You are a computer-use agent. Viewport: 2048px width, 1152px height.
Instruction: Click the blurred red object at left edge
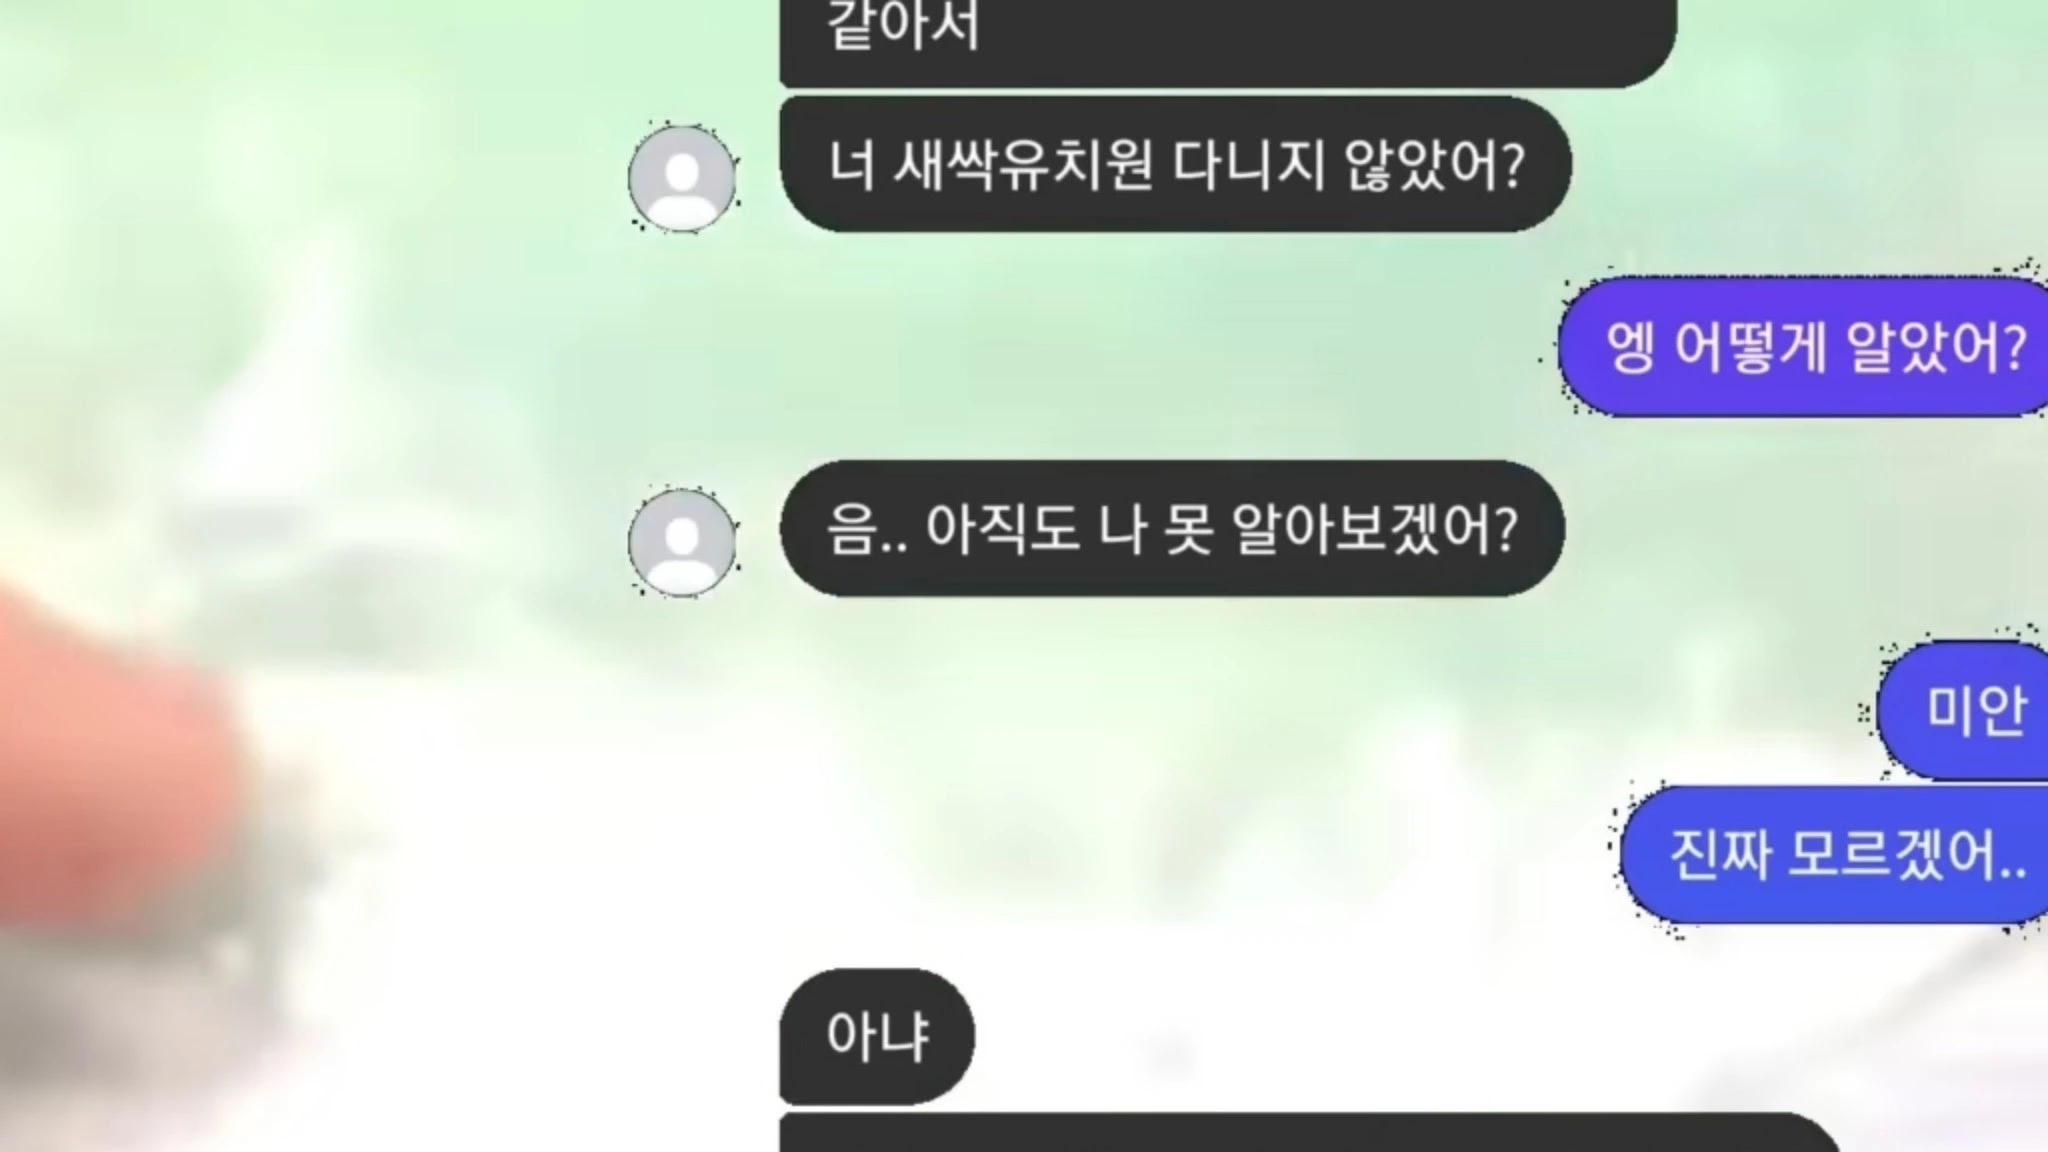(x=110, y=750)
